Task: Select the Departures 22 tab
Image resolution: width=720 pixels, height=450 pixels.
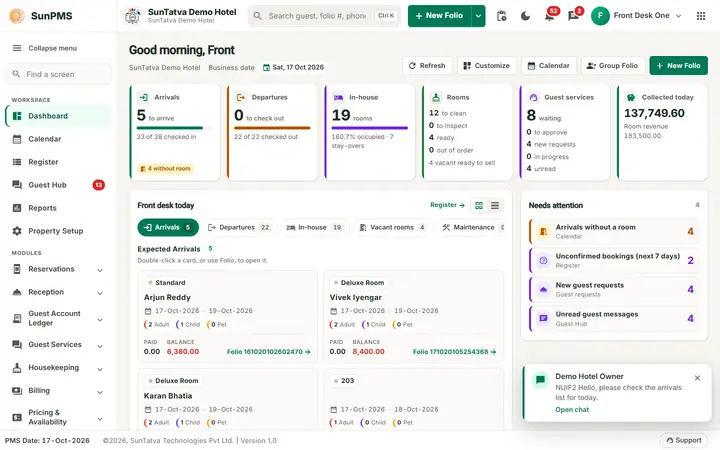Action: 239,227
